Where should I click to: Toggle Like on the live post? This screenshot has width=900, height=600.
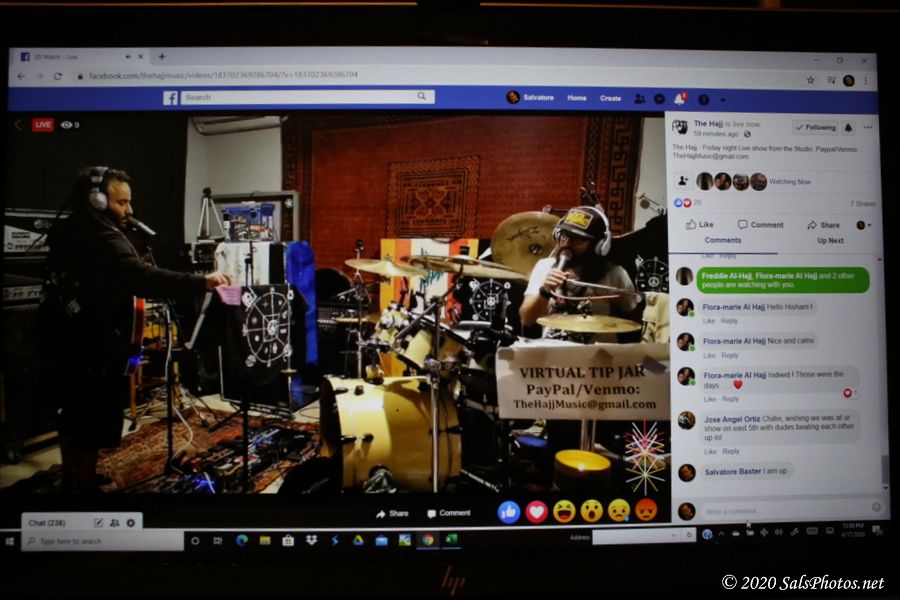pos(700,225)
